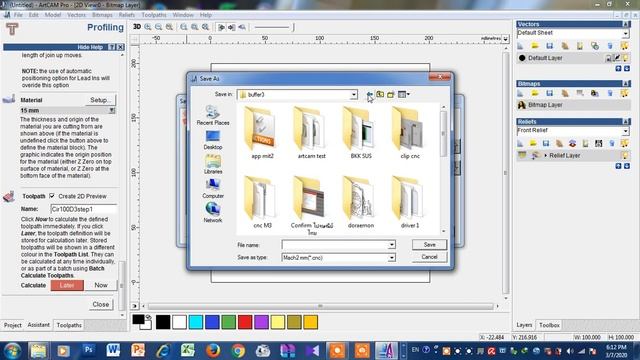Go back to last folder in Save As

coord(369,94)
